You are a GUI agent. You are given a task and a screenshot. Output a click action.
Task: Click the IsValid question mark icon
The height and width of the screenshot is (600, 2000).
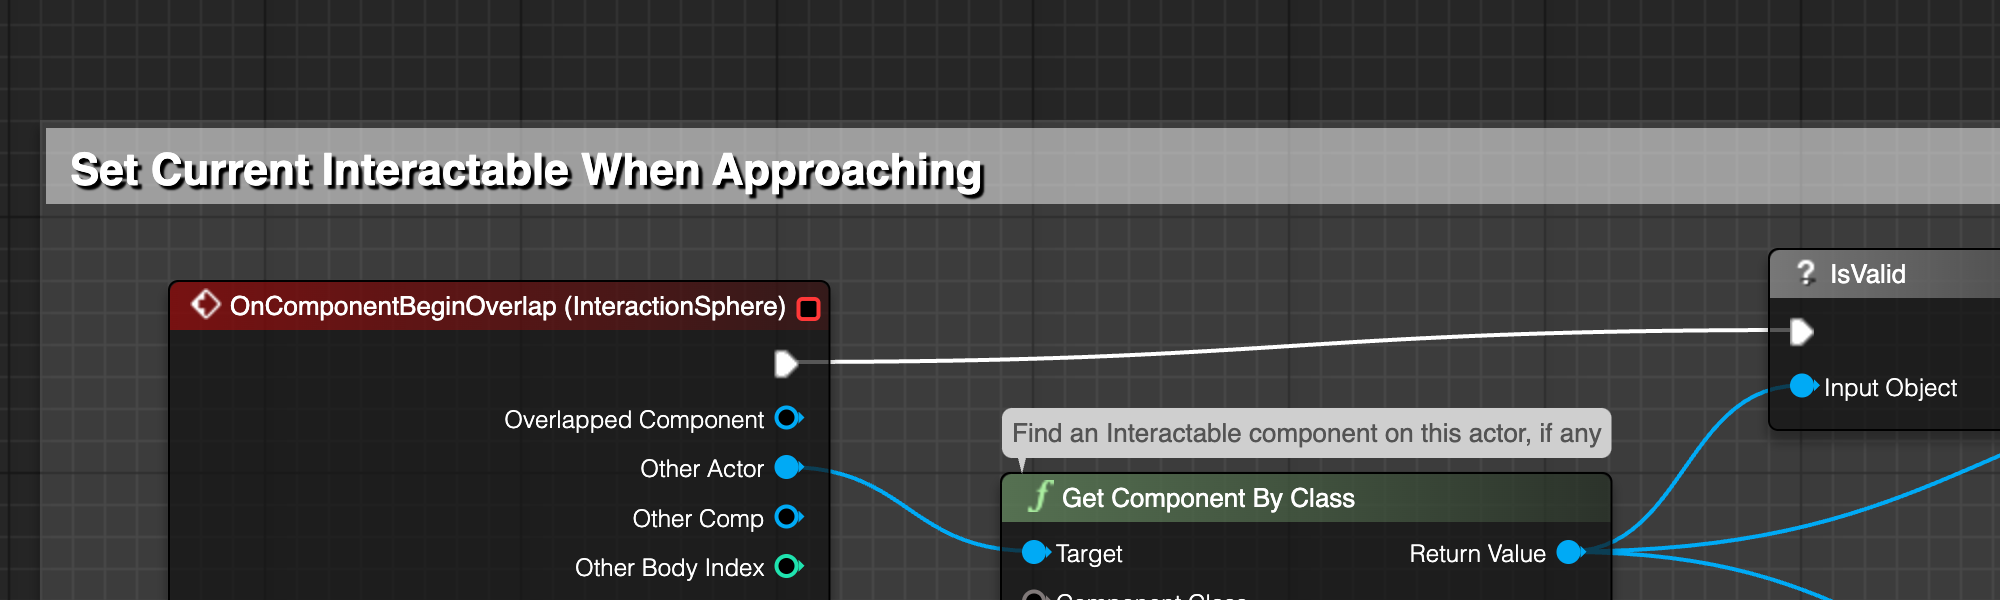pos(1806,273)
